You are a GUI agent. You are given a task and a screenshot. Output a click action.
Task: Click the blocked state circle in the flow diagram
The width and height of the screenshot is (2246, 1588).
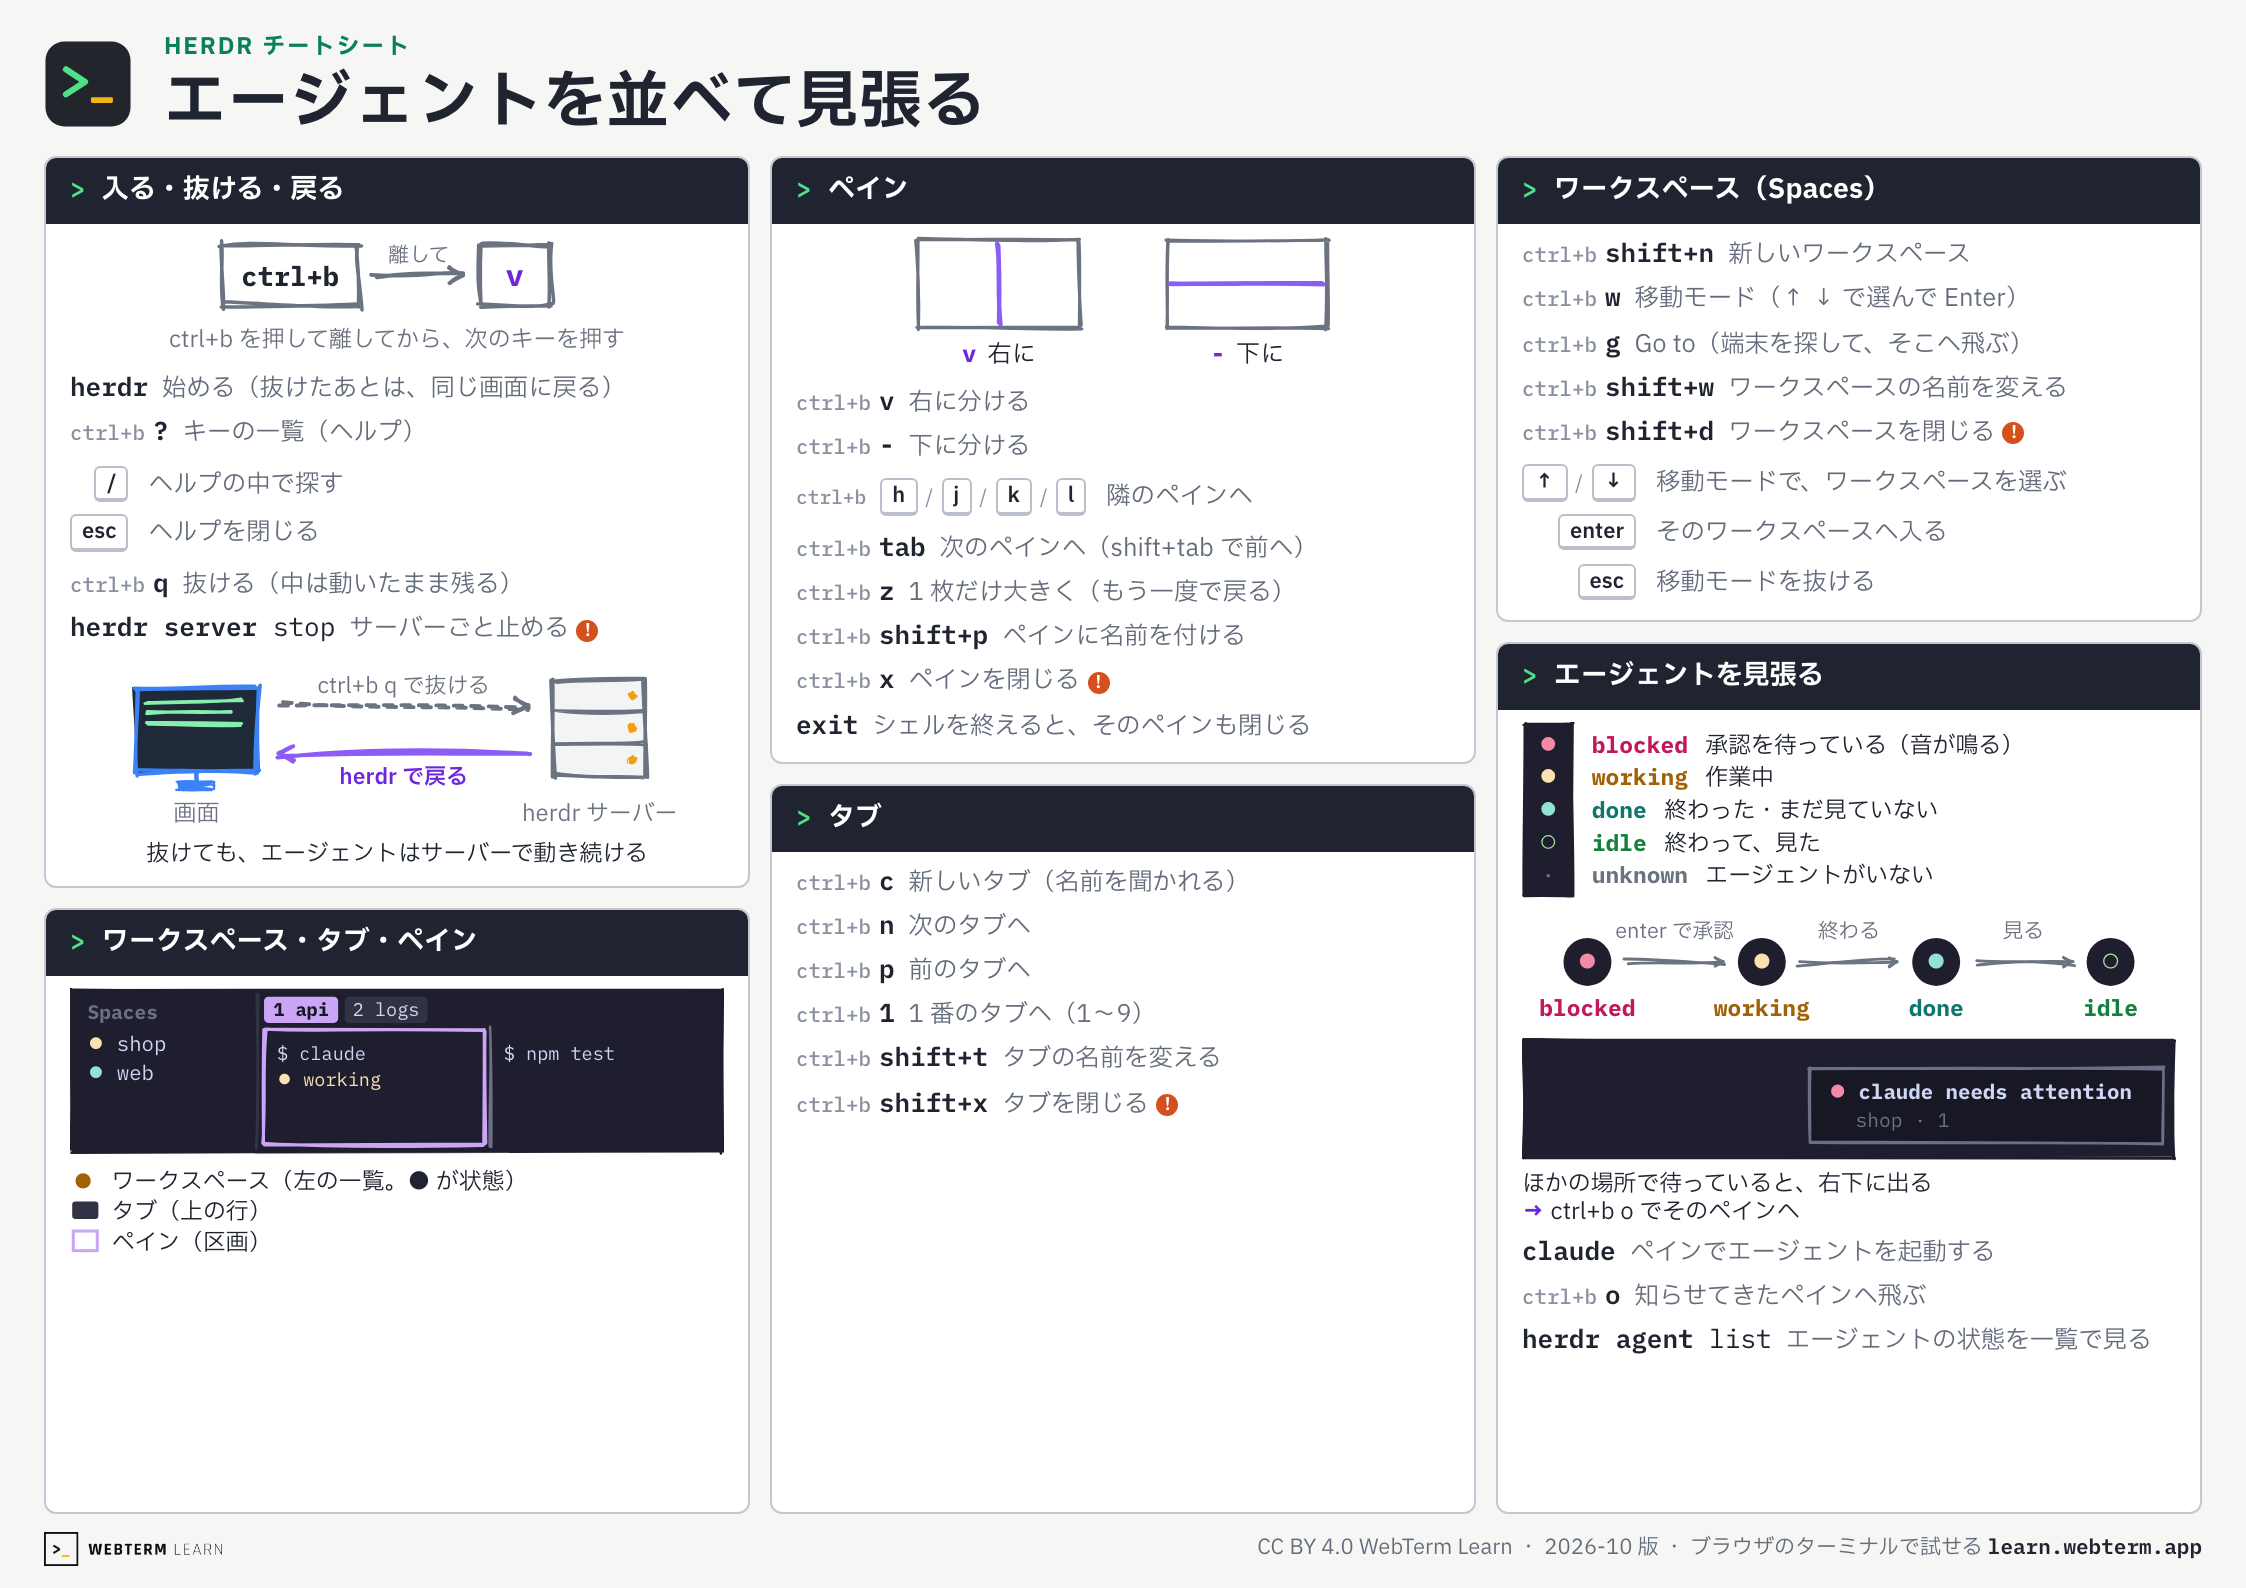coord(1587,962)
